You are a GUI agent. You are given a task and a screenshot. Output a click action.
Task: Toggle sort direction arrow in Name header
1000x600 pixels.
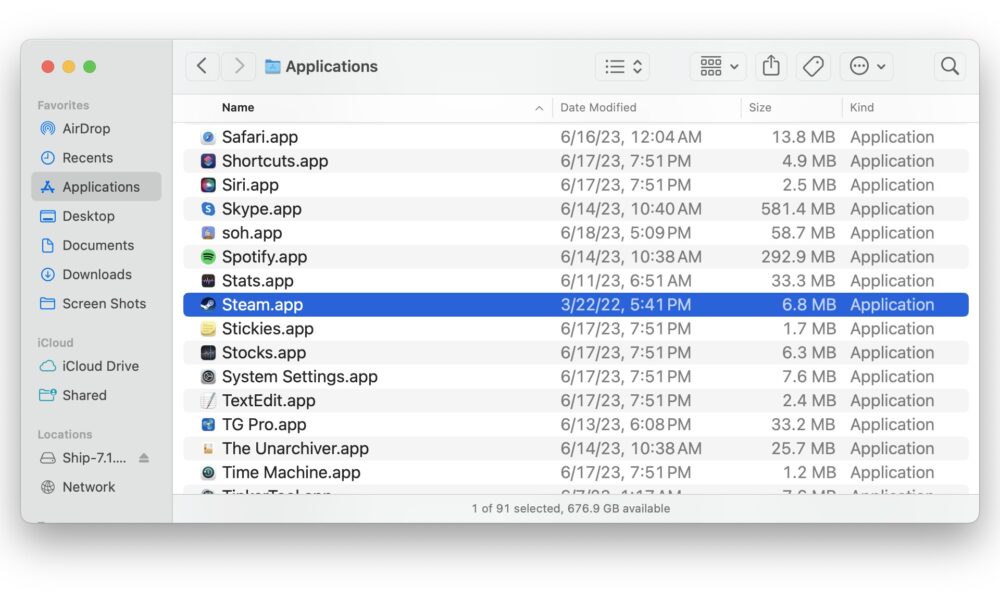[539, 108]
